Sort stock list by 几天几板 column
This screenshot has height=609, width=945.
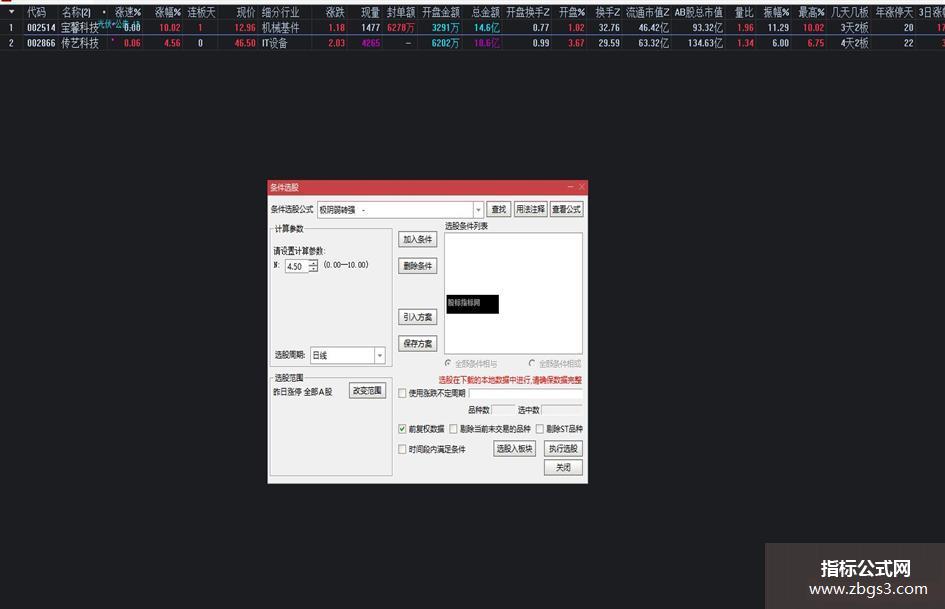[x=850, y=12]
